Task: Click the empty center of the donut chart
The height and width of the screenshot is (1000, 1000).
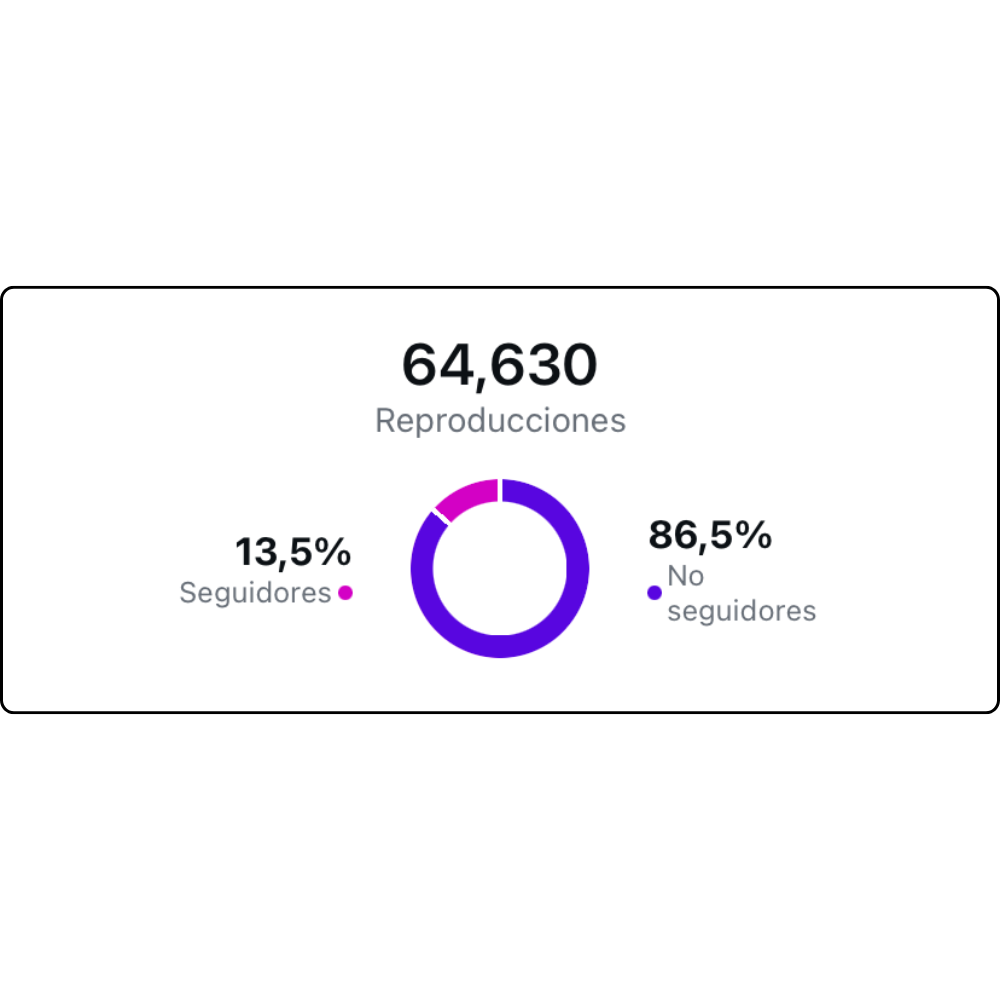Action: tap(500, 568)
